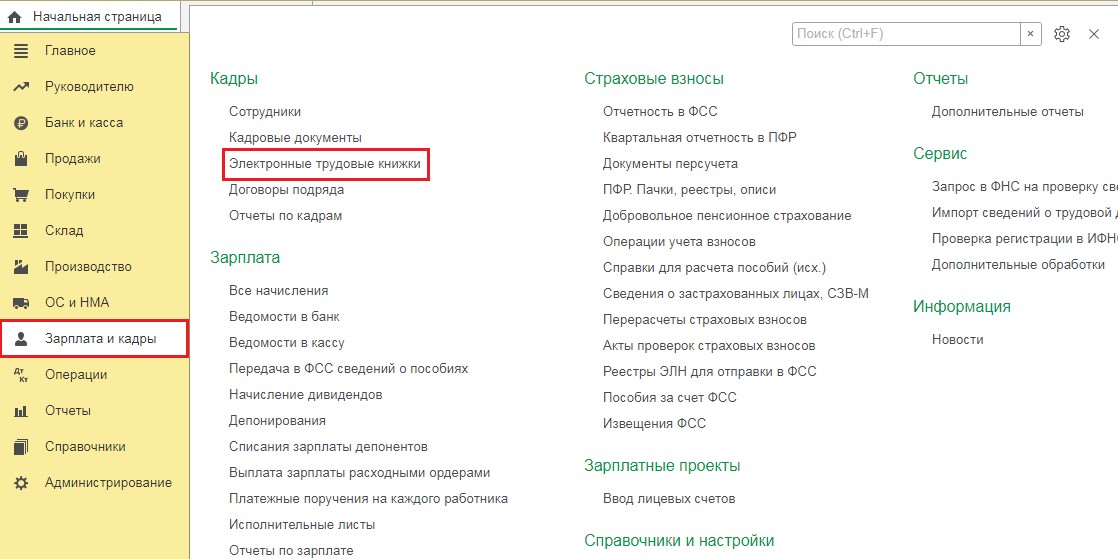1118x559 pixels.
Task: Click the ruble coin icon for Банк и касса
Action: pyautogui.click(x=21, y=123)
